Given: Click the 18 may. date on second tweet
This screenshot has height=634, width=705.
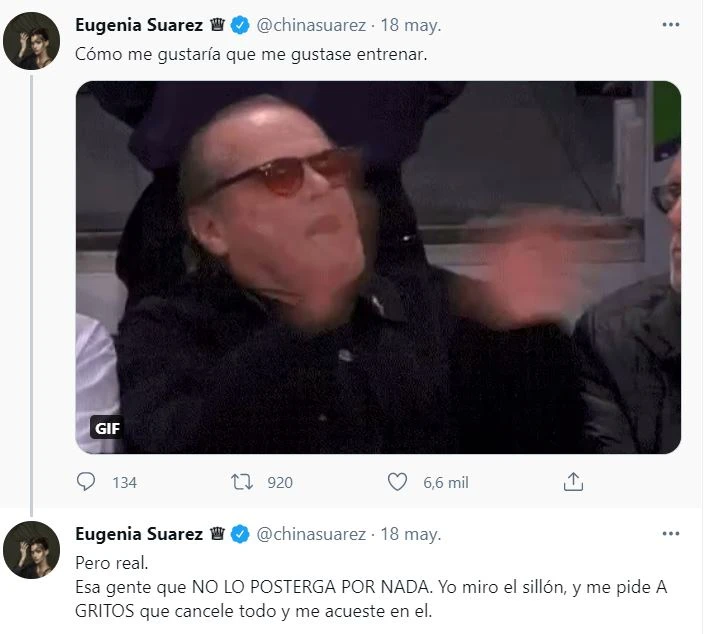Looking at the screenshot, I should tap(411, 534).
